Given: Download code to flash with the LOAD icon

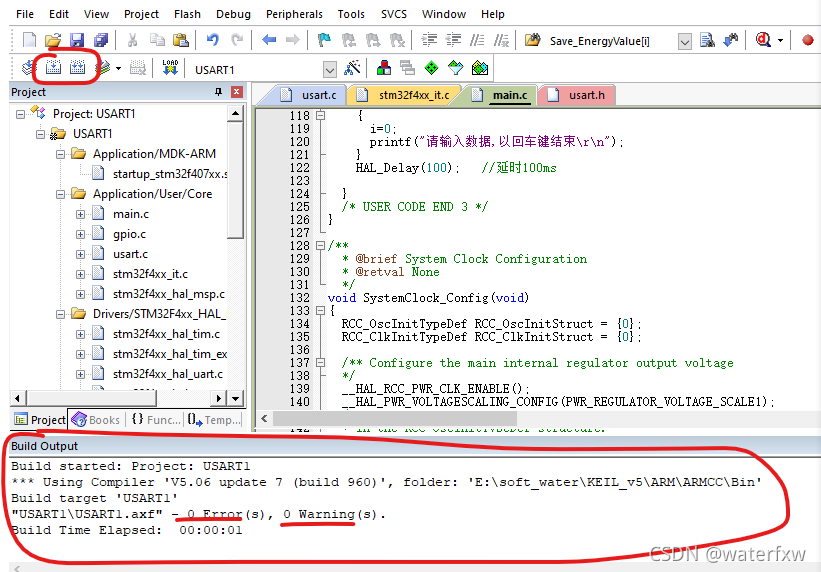Looking at the screenshot, I should pos(170,68).
